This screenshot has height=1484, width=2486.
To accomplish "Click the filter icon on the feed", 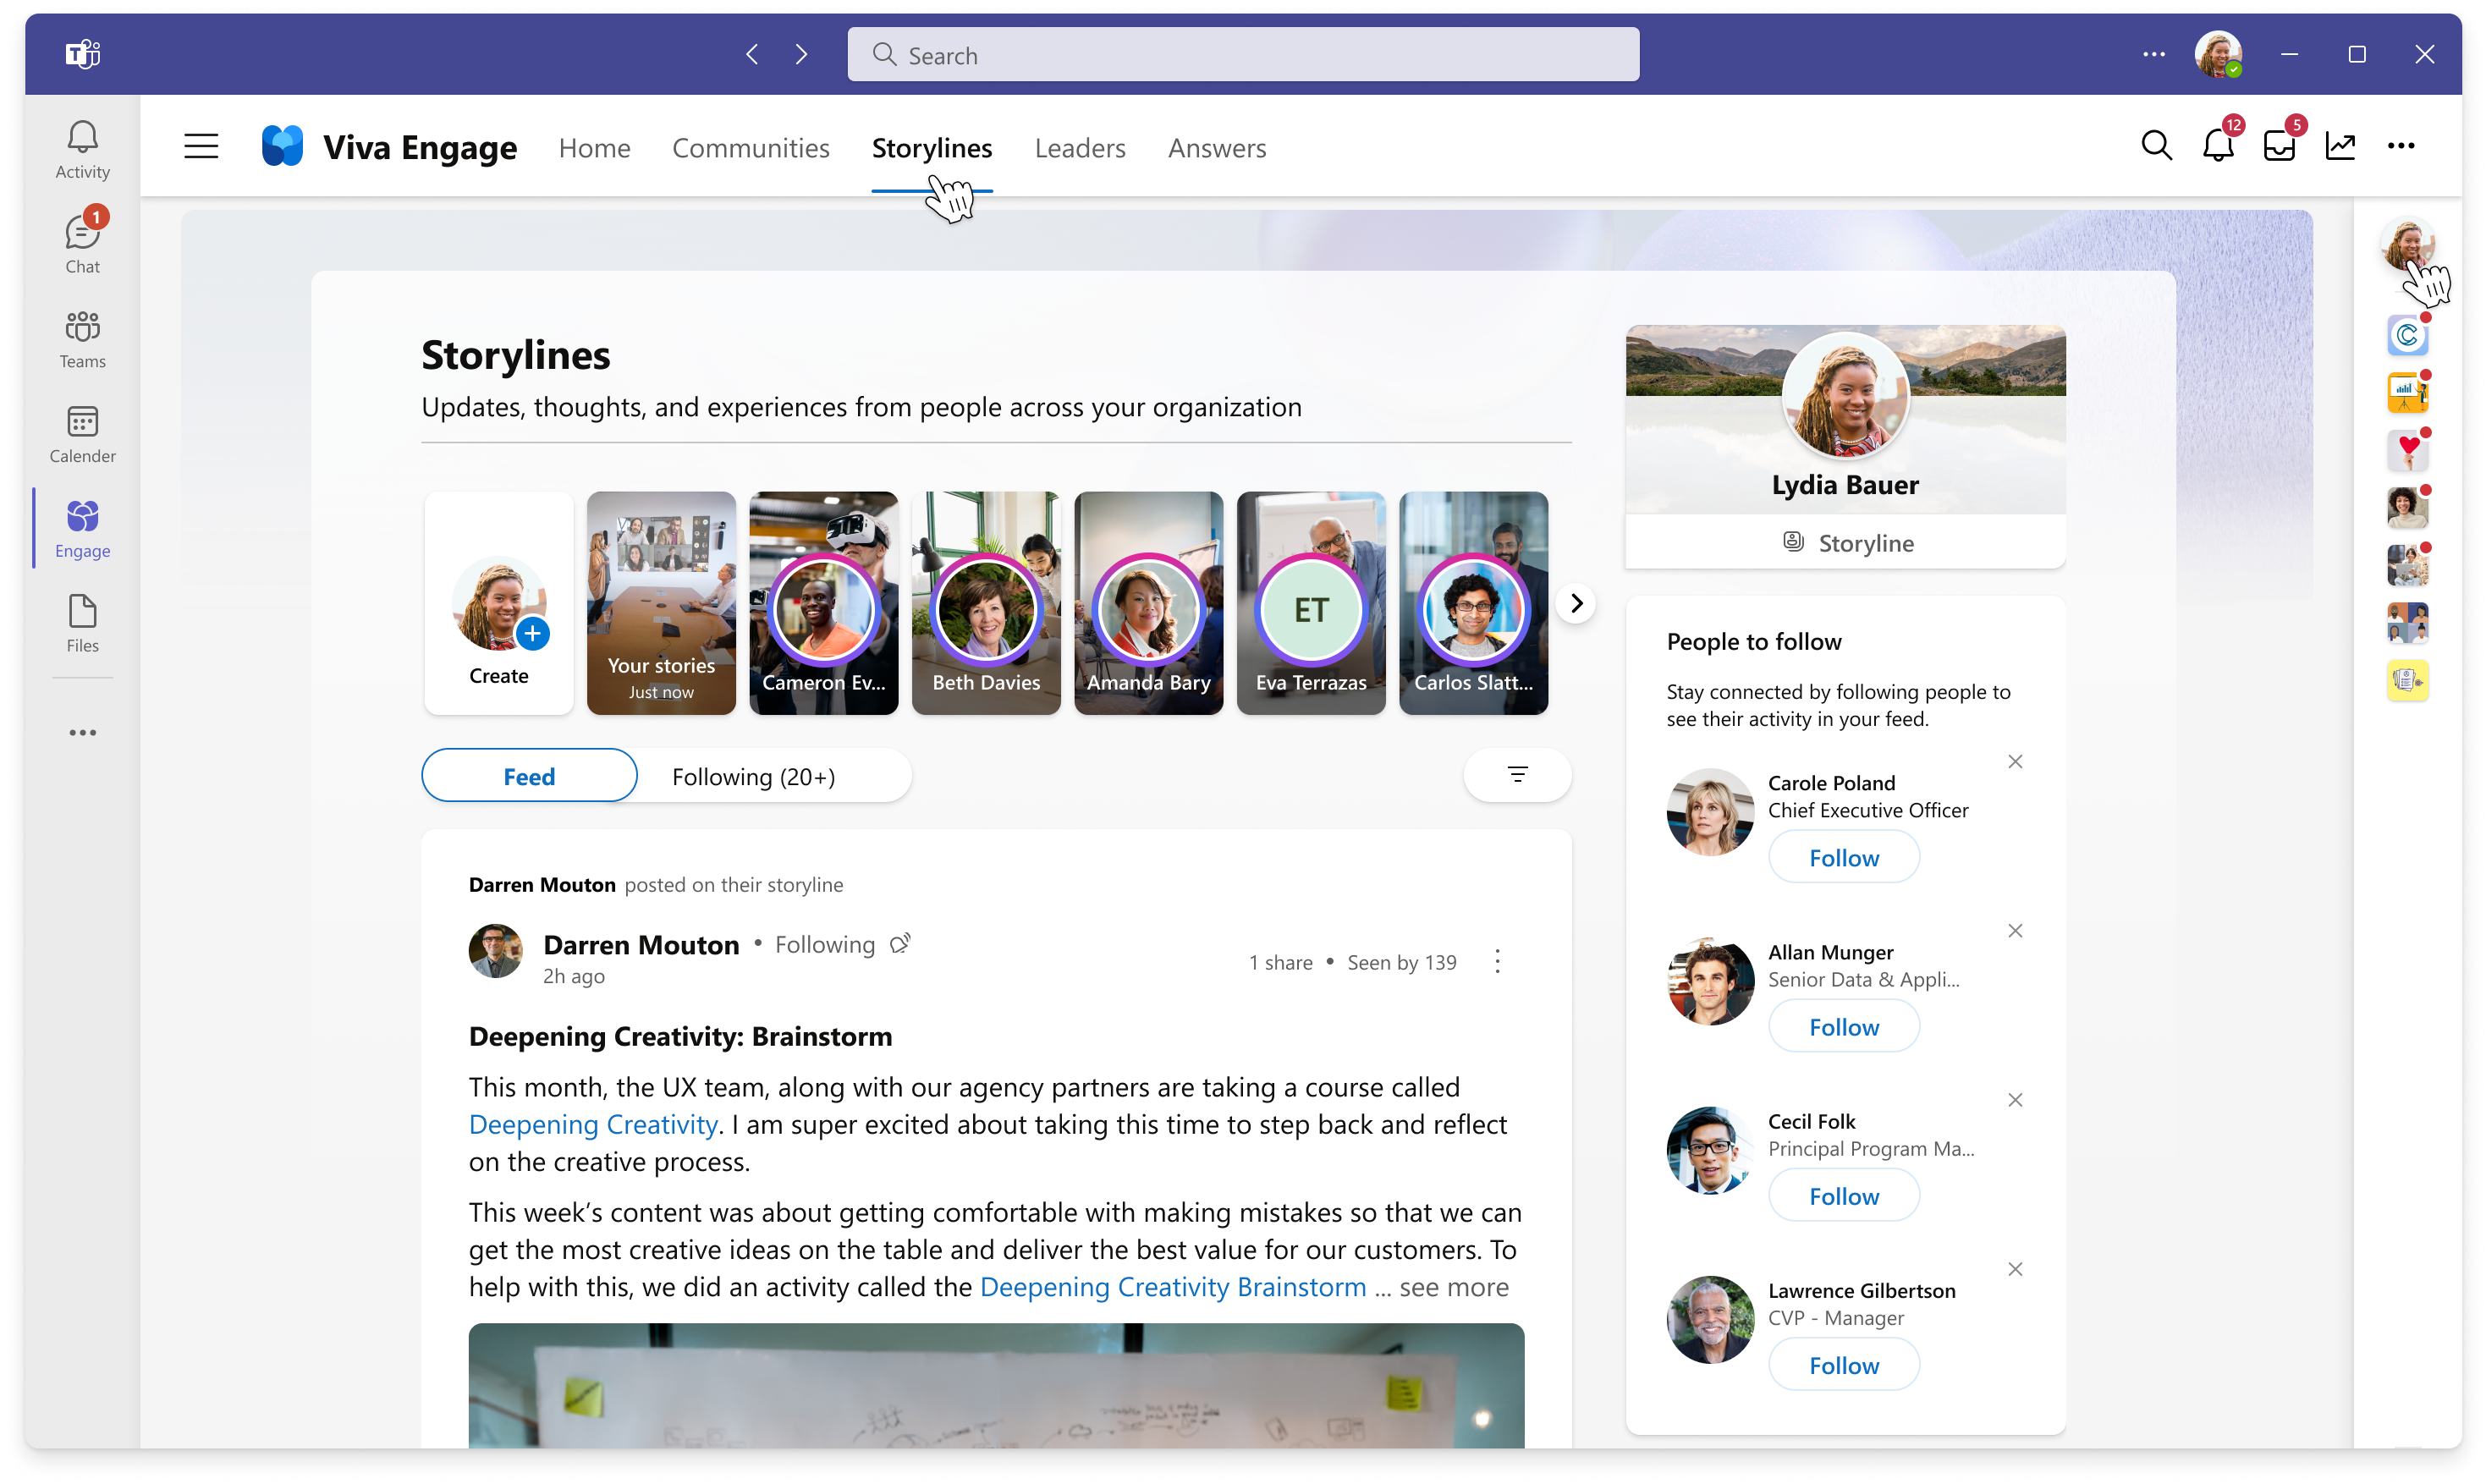I will tap(1516, 774).
